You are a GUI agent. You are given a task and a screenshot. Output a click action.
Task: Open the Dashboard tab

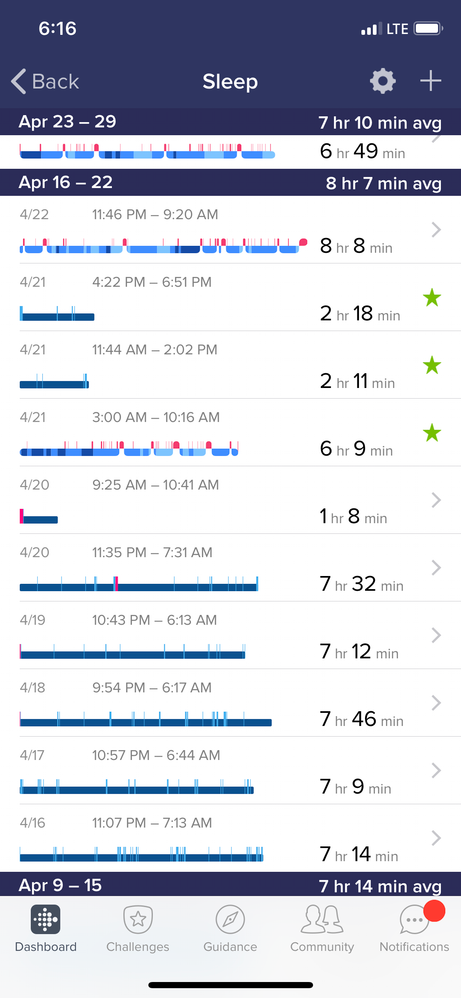click(x=46, y=929)
